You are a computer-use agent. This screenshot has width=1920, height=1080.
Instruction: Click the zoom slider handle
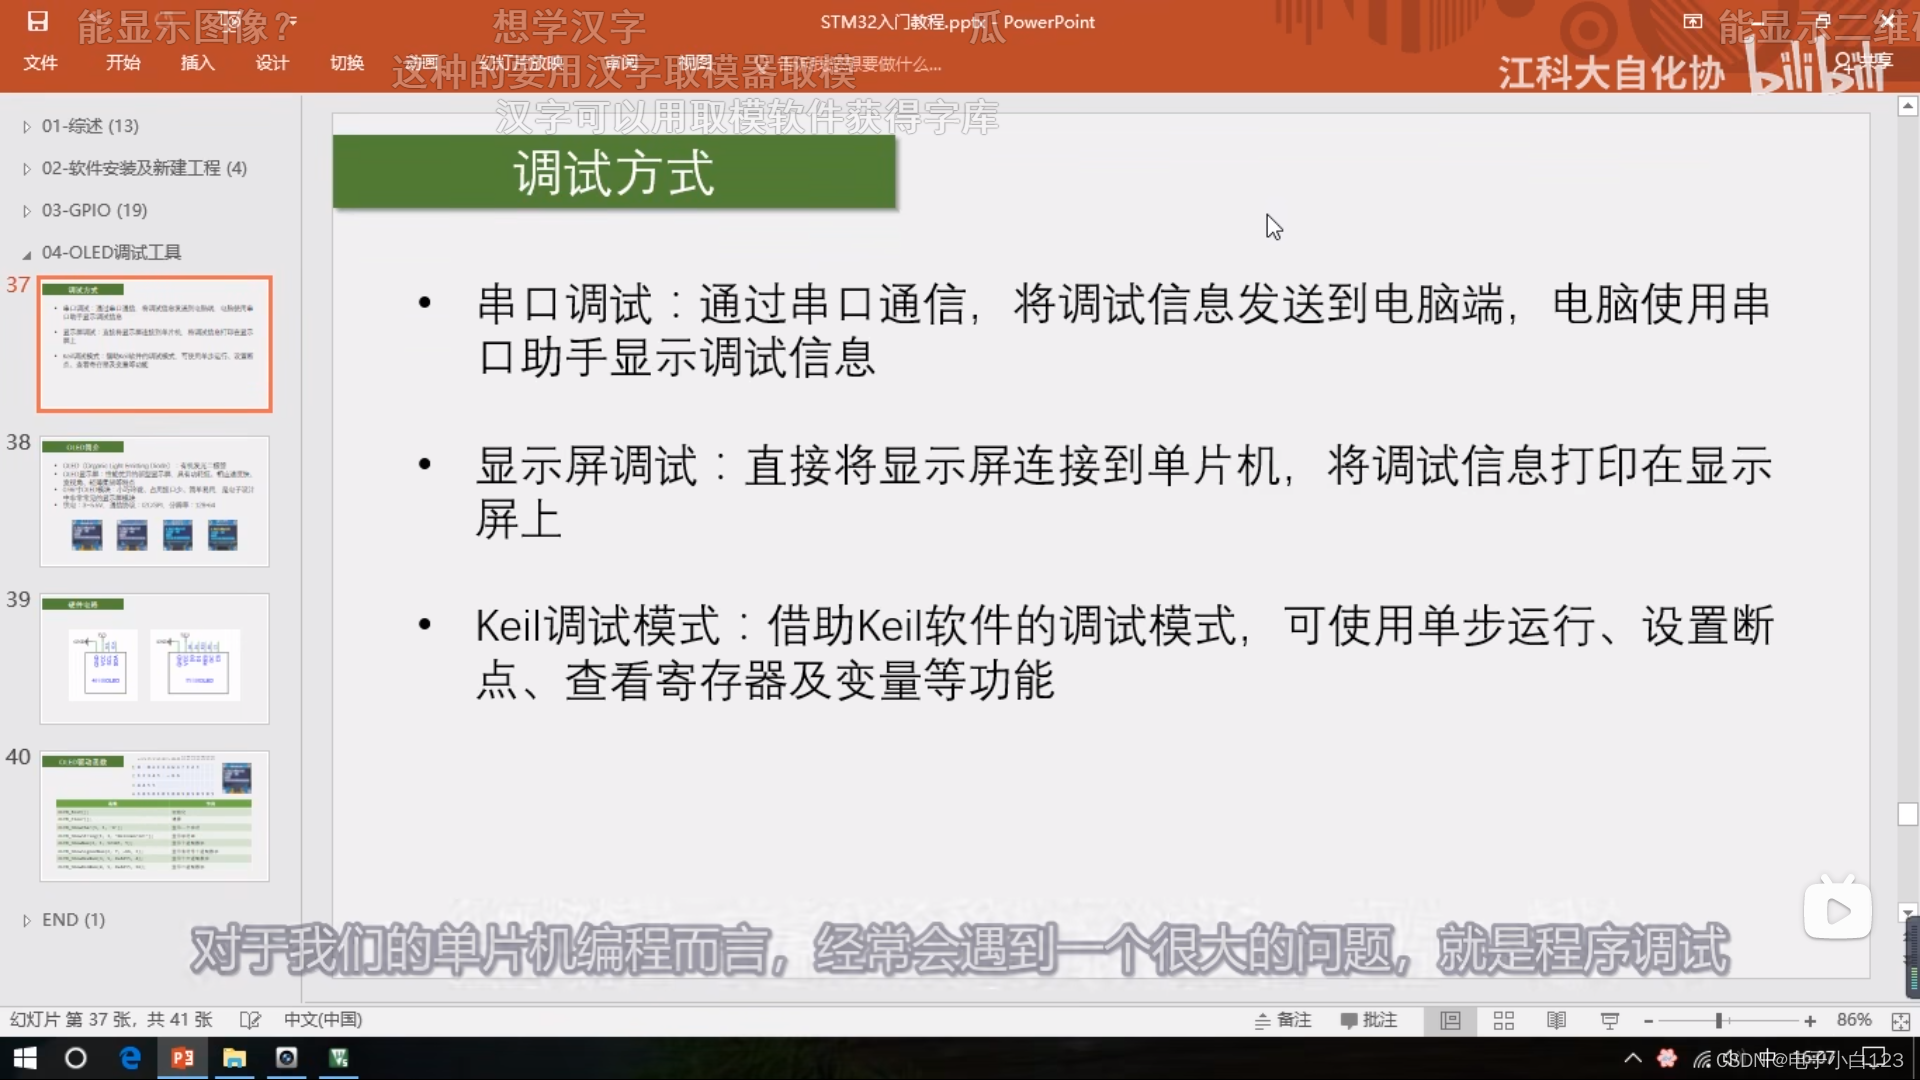(1718, 1021)
